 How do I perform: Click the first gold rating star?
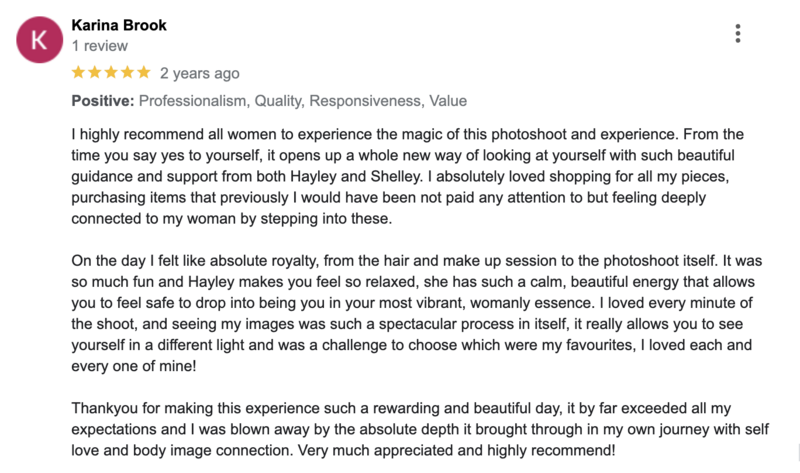(78, 72)
